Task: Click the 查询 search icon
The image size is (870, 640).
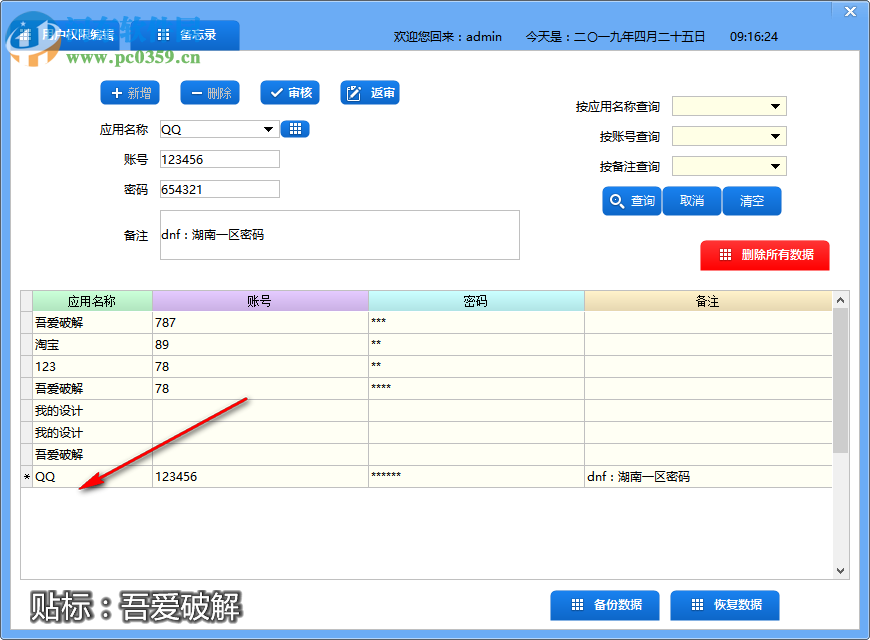Action: [x=631, y=200]
